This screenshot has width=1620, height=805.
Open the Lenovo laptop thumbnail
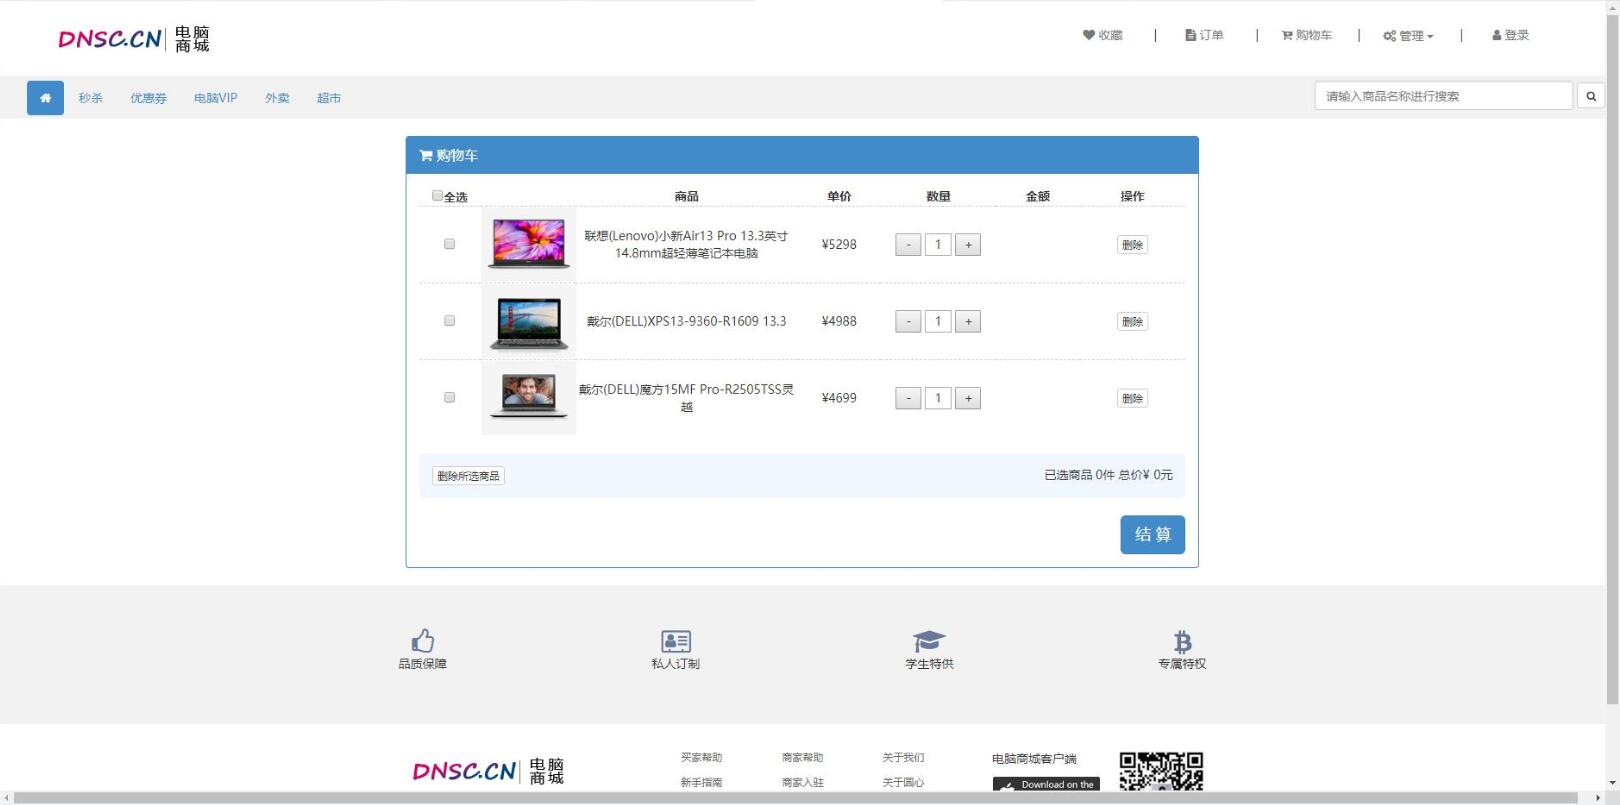[x=529, y=244]
